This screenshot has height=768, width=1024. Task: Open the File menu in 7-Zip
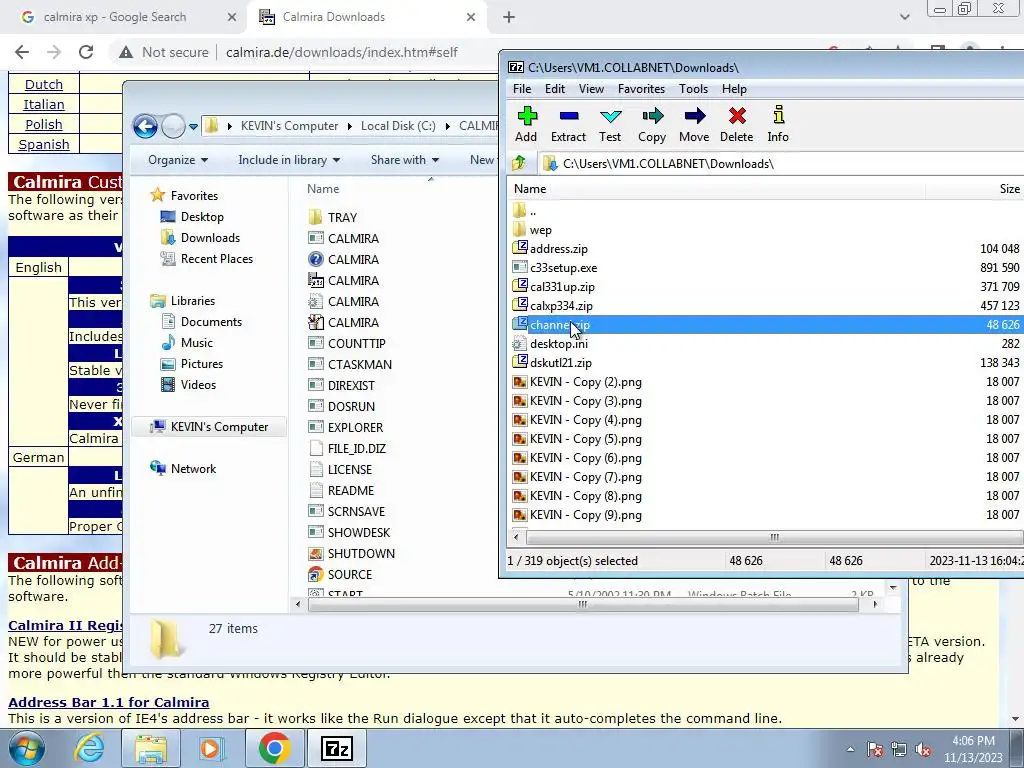pyautogui.click(x=522, y=89)
